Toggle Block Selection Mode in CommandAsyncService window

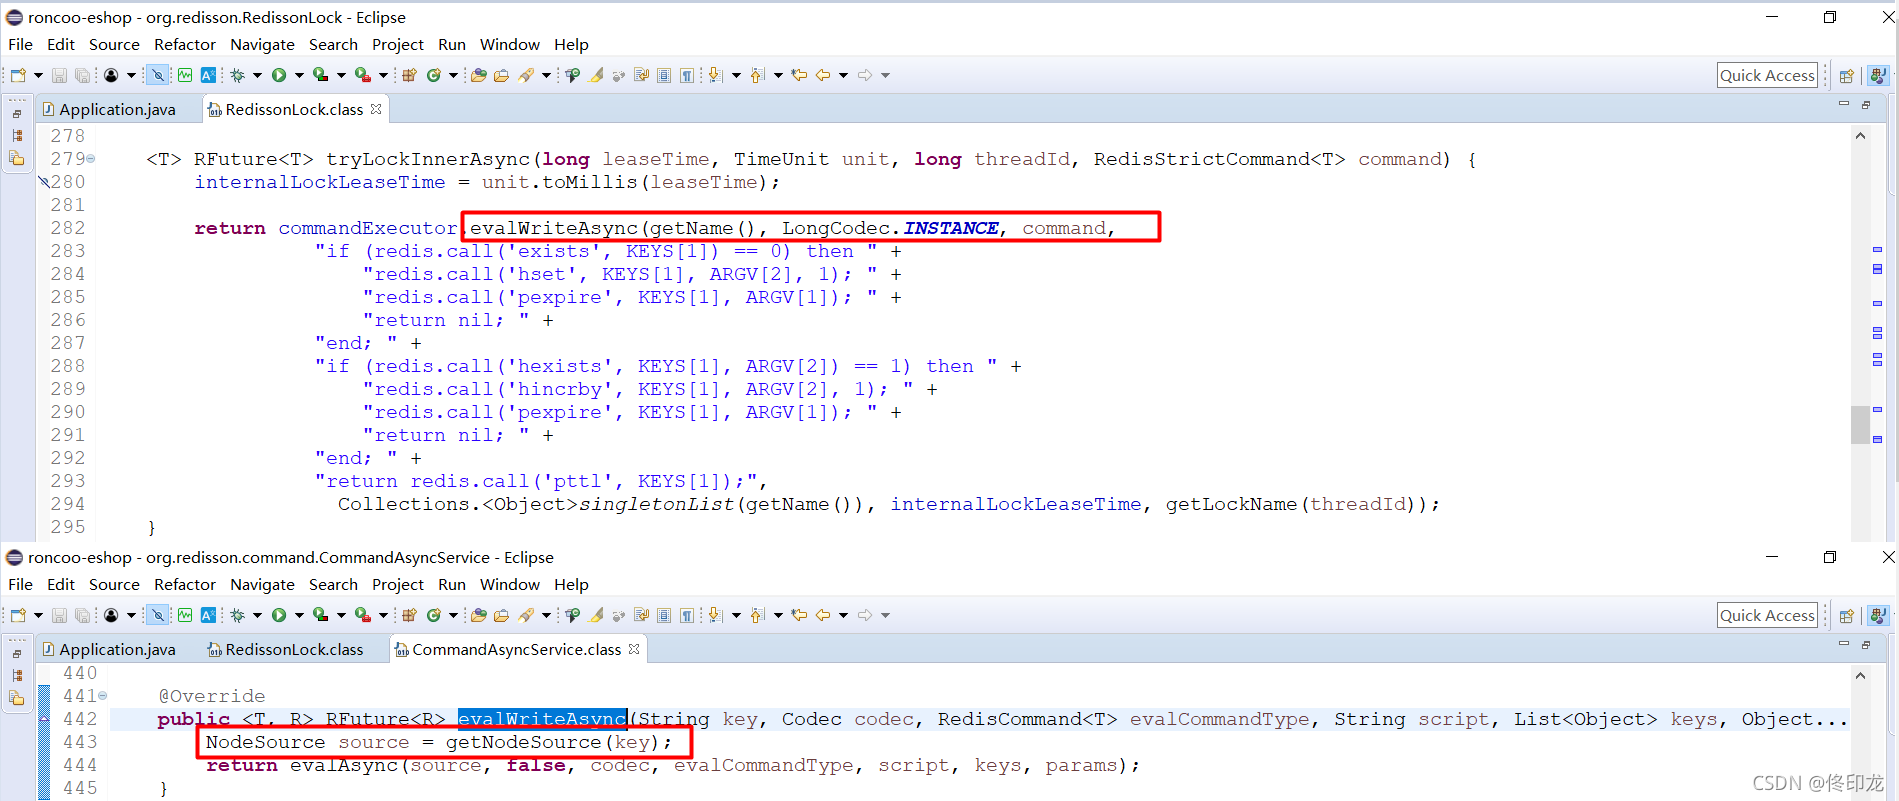[664, 615]
